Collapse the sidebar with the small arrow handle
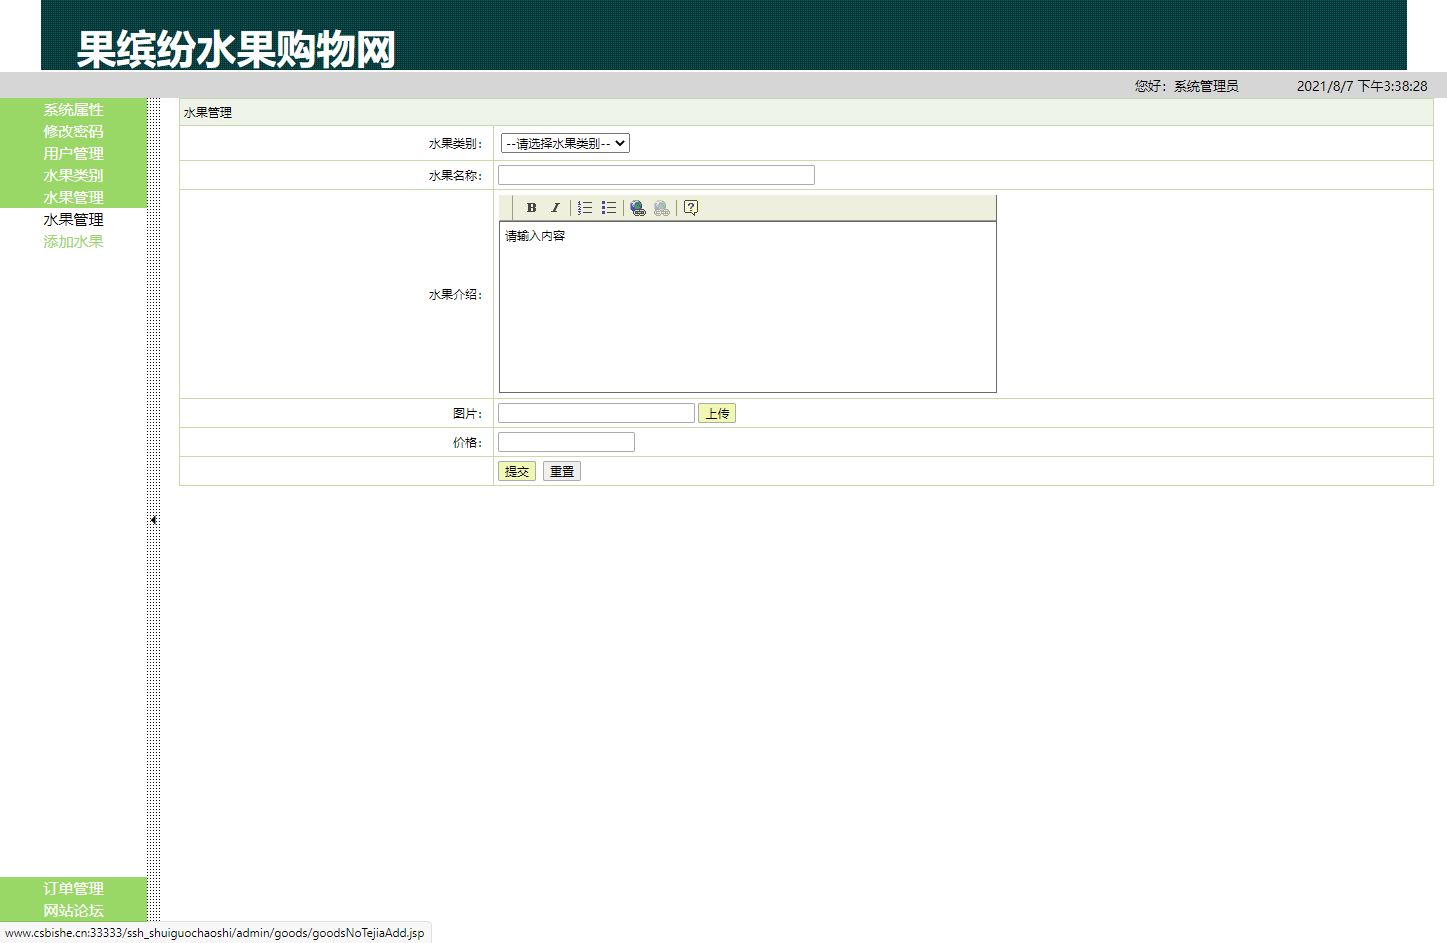 [153, 520]
